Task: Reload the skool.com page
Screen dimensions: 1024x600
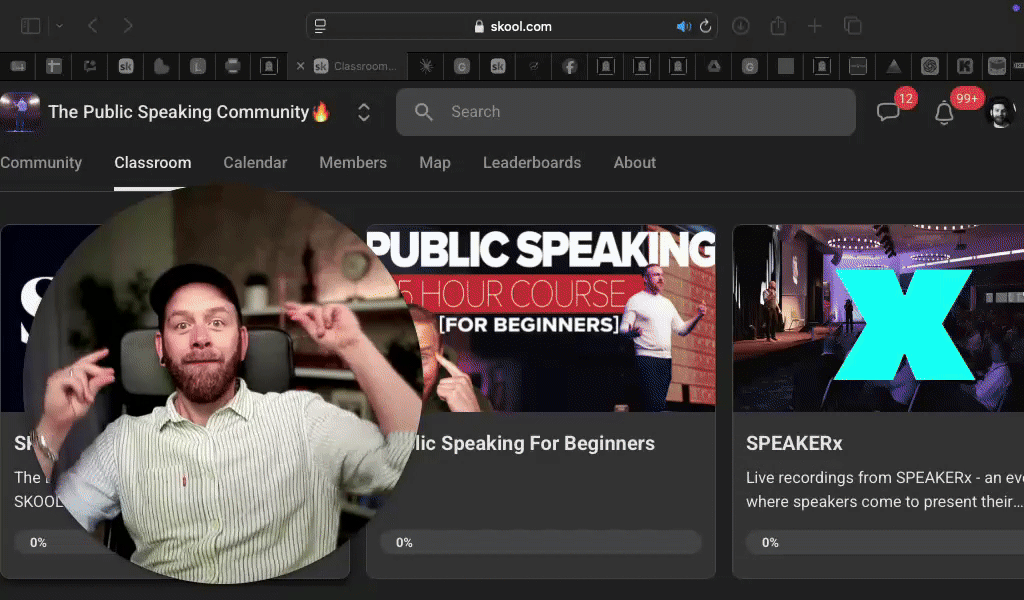Action: (705, 26)
